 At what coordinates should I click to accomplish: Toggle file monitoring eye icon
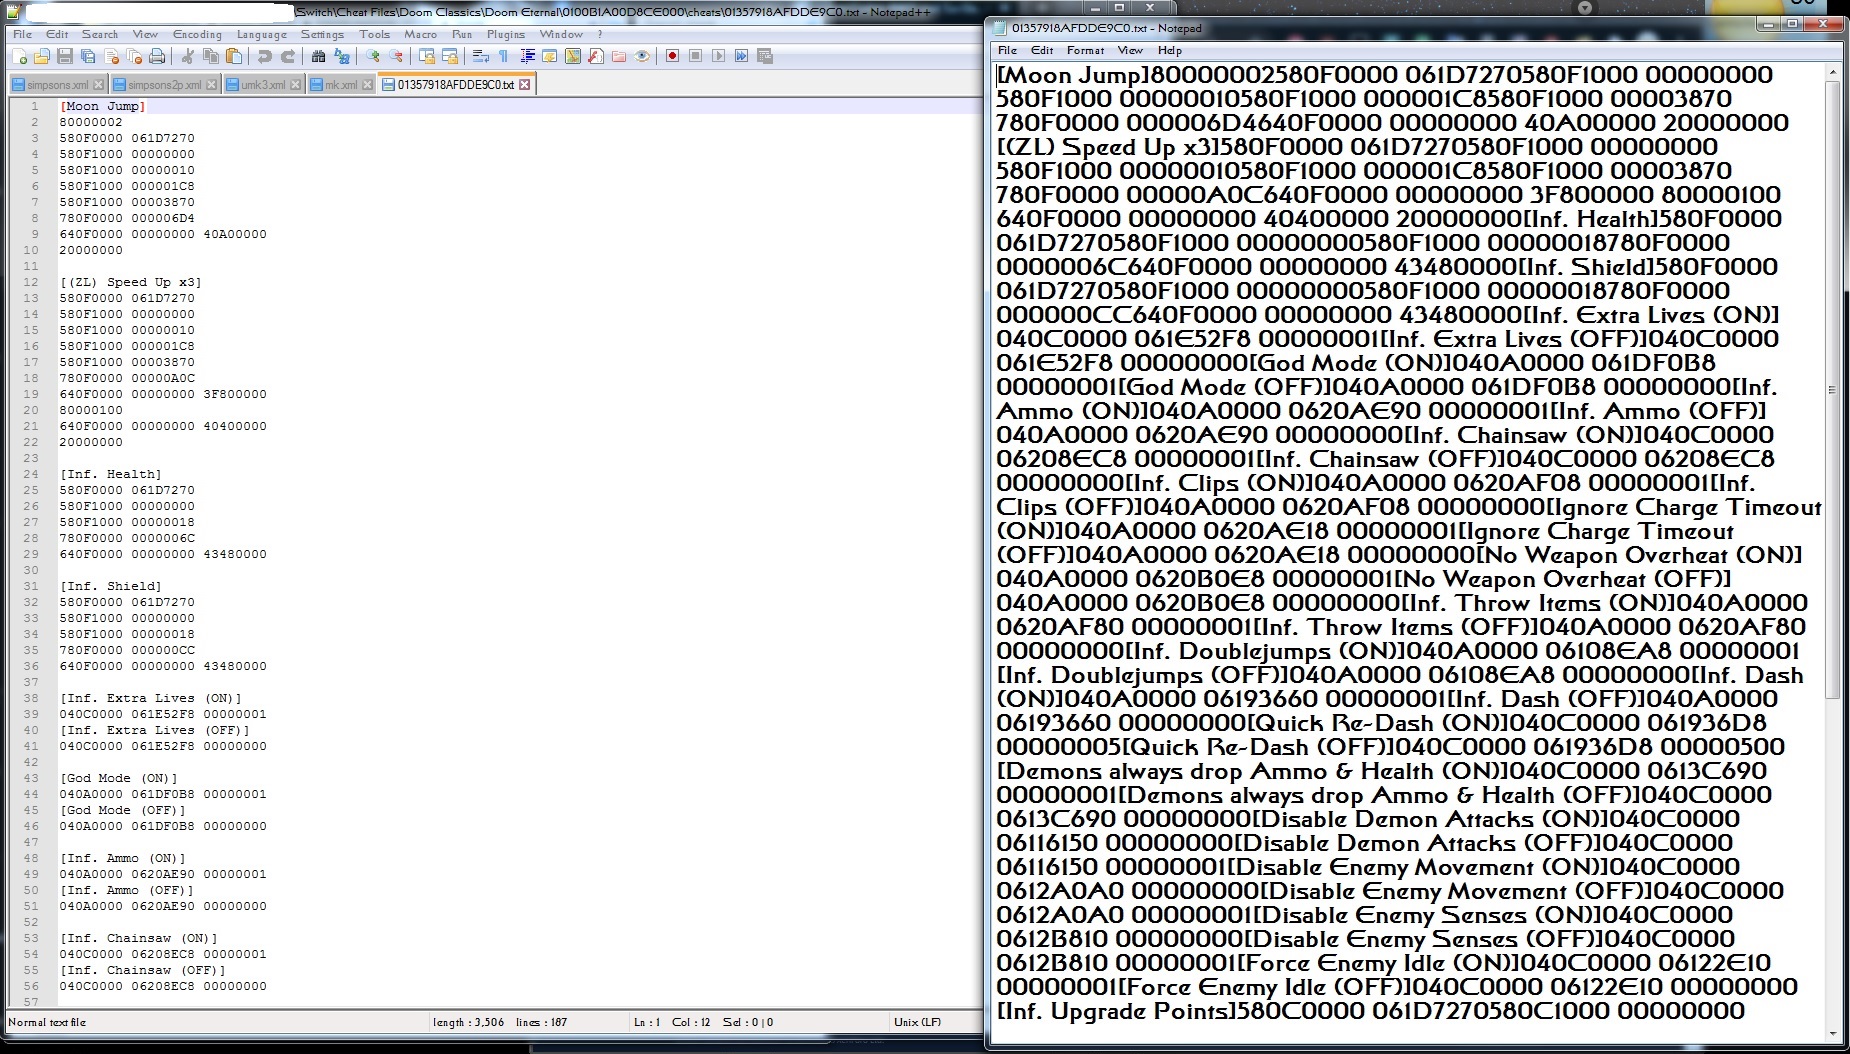tap(642, 56)
